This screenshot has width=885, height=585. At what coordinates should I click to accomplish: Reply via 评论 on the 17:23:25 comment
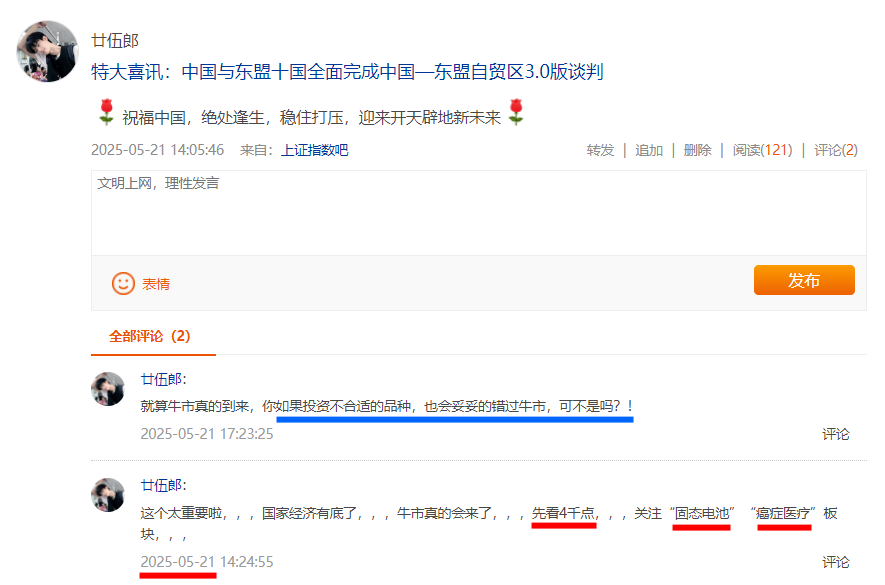coord(835,434)
